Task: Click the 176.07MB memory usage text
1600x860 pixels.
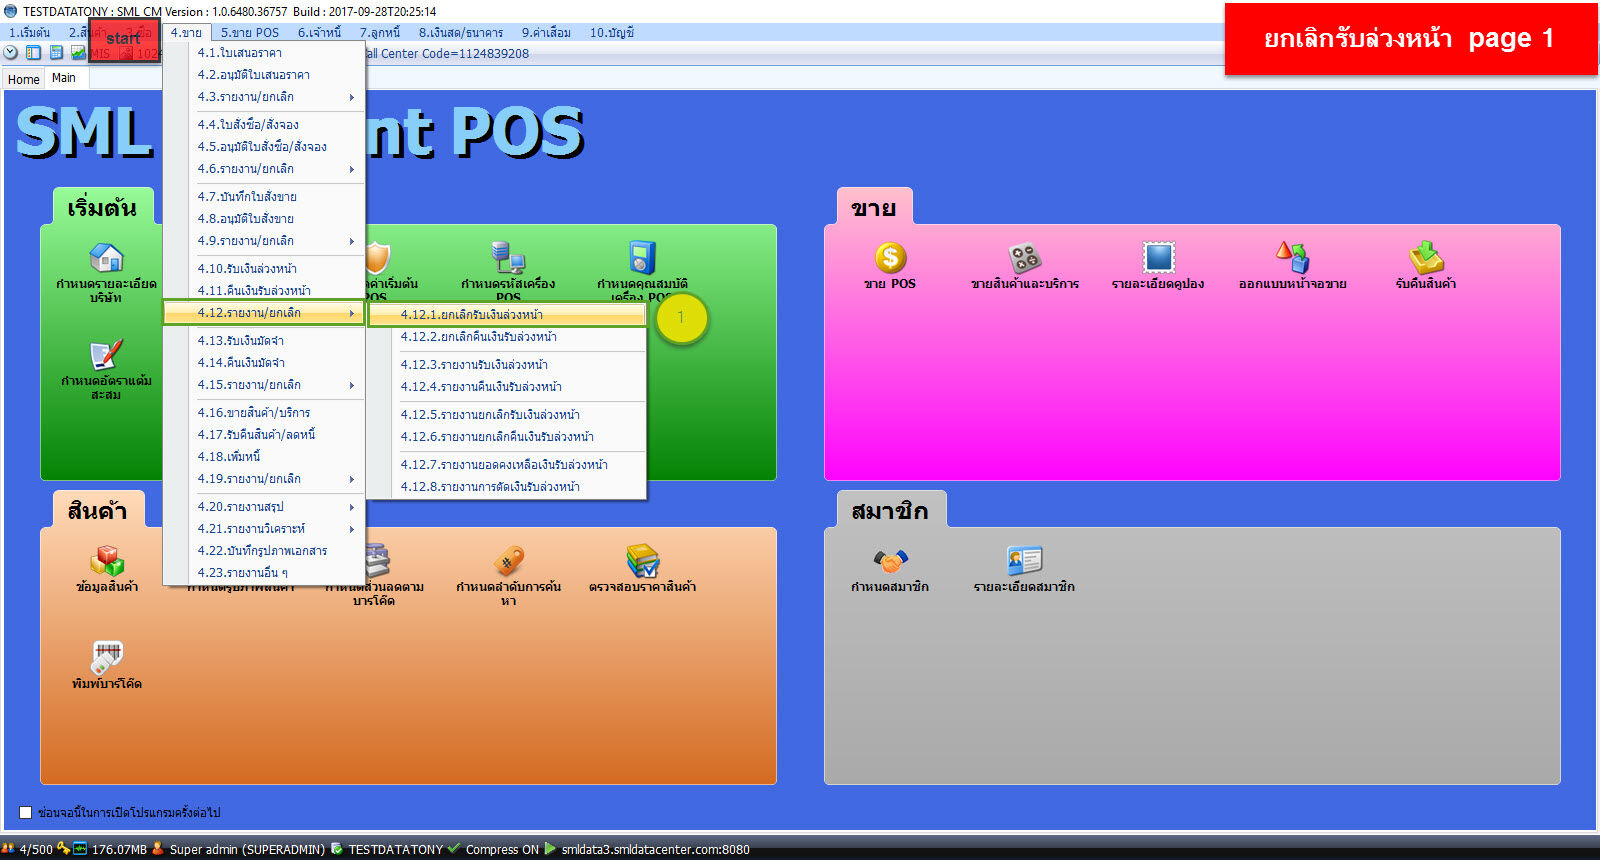Action: click(119, 850)
